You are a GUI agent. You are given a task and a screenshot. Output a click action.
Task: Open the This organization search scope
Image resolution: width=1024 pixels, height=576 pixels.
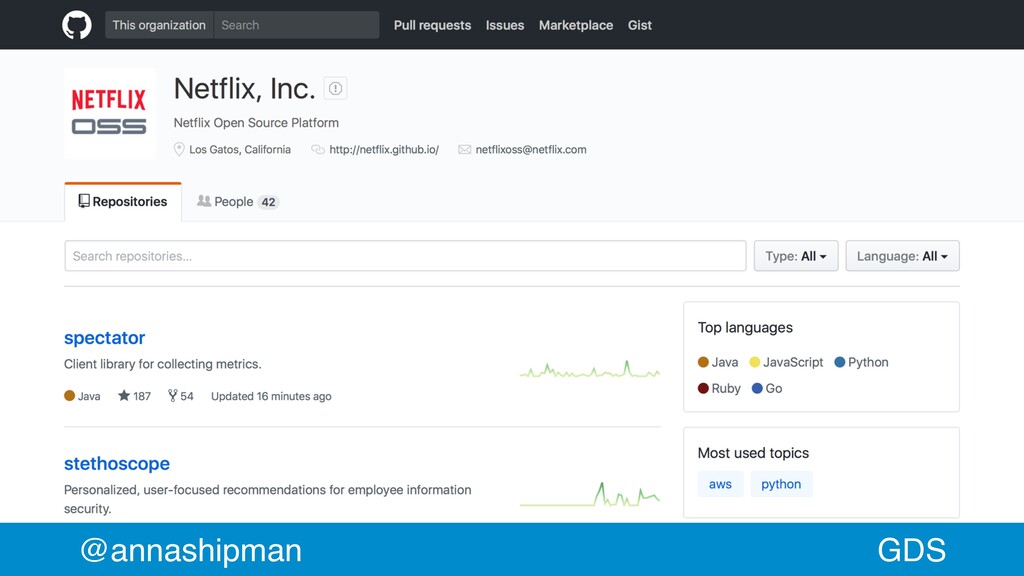(159, 25)
